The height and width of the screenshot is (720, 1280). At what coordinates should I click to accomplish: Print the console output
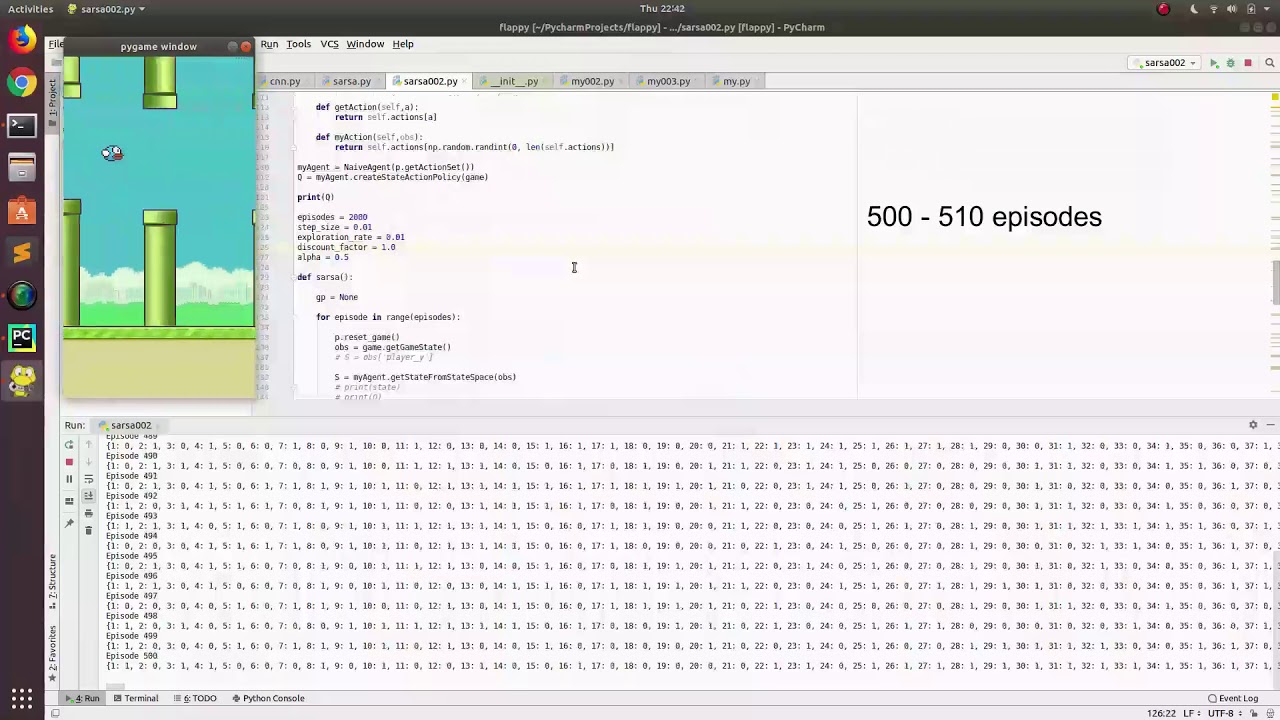click(x=88, y=513)
